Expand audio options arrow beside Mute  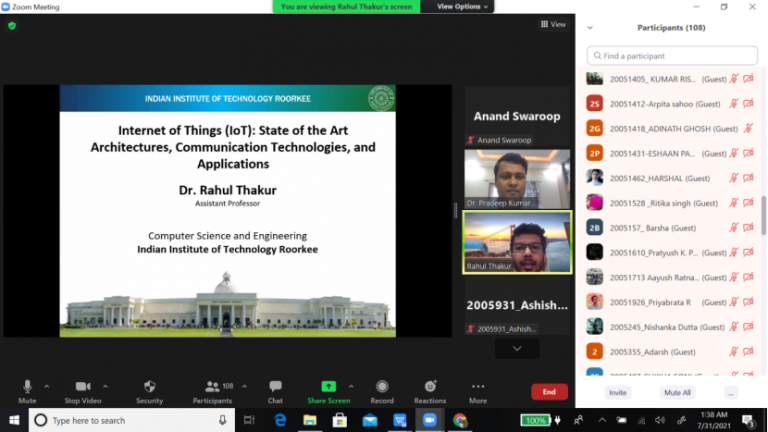(x=47, y=386)
